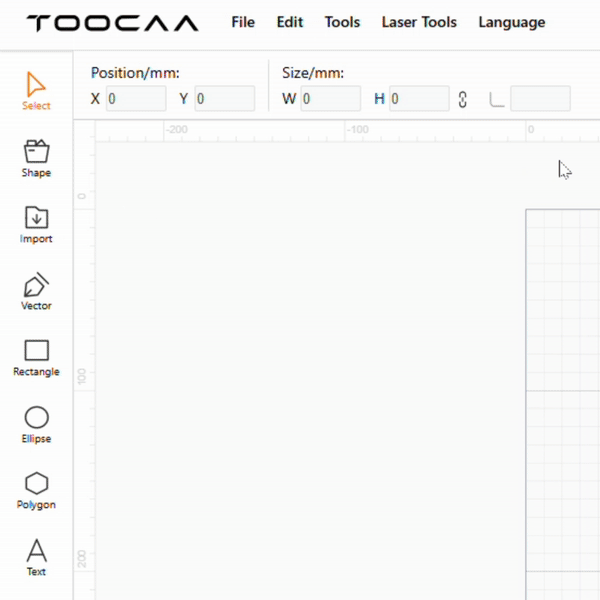The height and width of the screenshot is (600, 600).
Task: Activate the Text tool
Action: pos(36,556)
